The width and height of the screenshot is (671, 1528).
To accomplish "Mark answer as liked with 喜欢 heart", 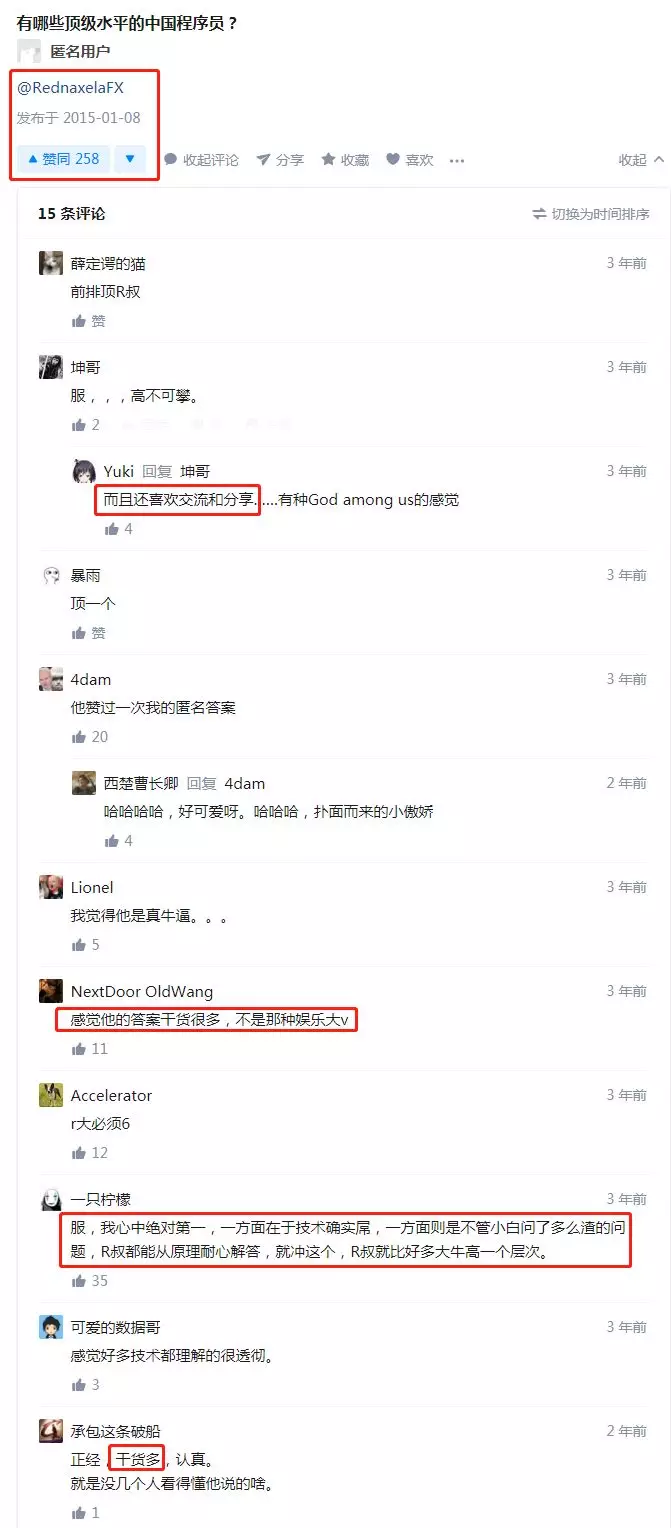I will pyautogui.click(x=410, y=160).
